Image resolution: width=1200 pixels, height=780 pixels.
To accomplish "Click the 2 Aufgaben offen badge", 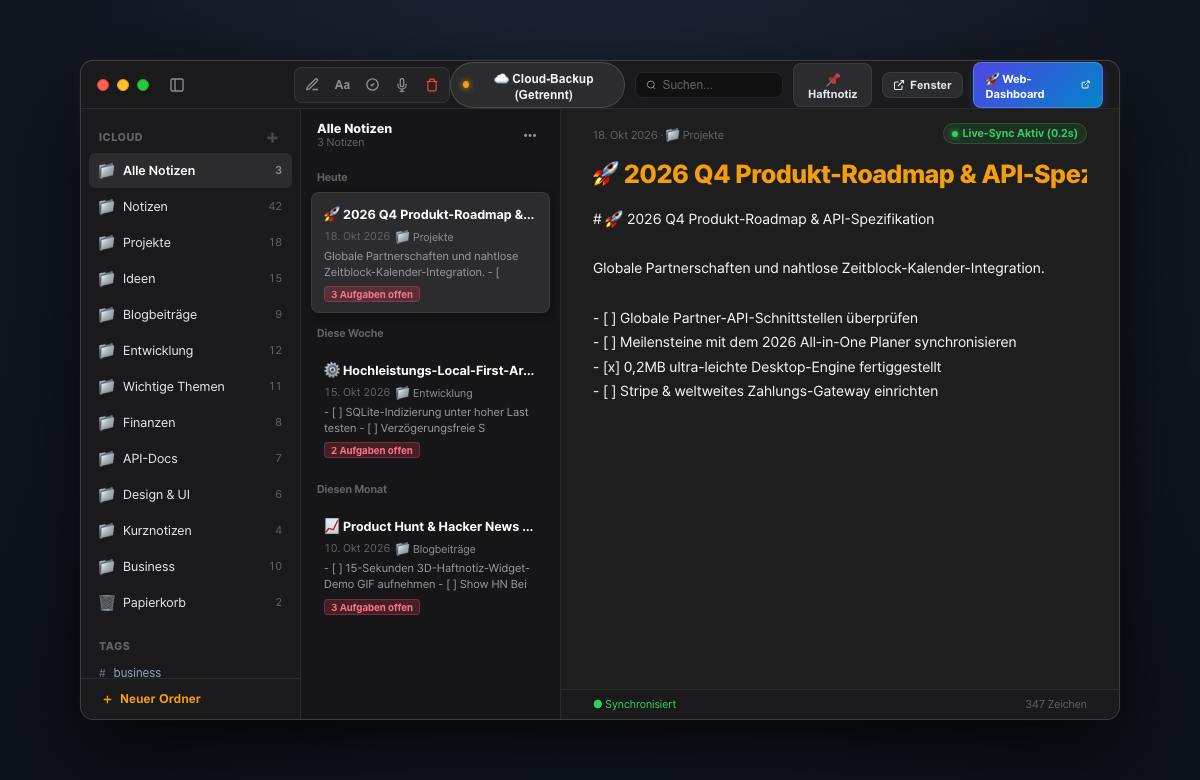I will click(372, 450).
